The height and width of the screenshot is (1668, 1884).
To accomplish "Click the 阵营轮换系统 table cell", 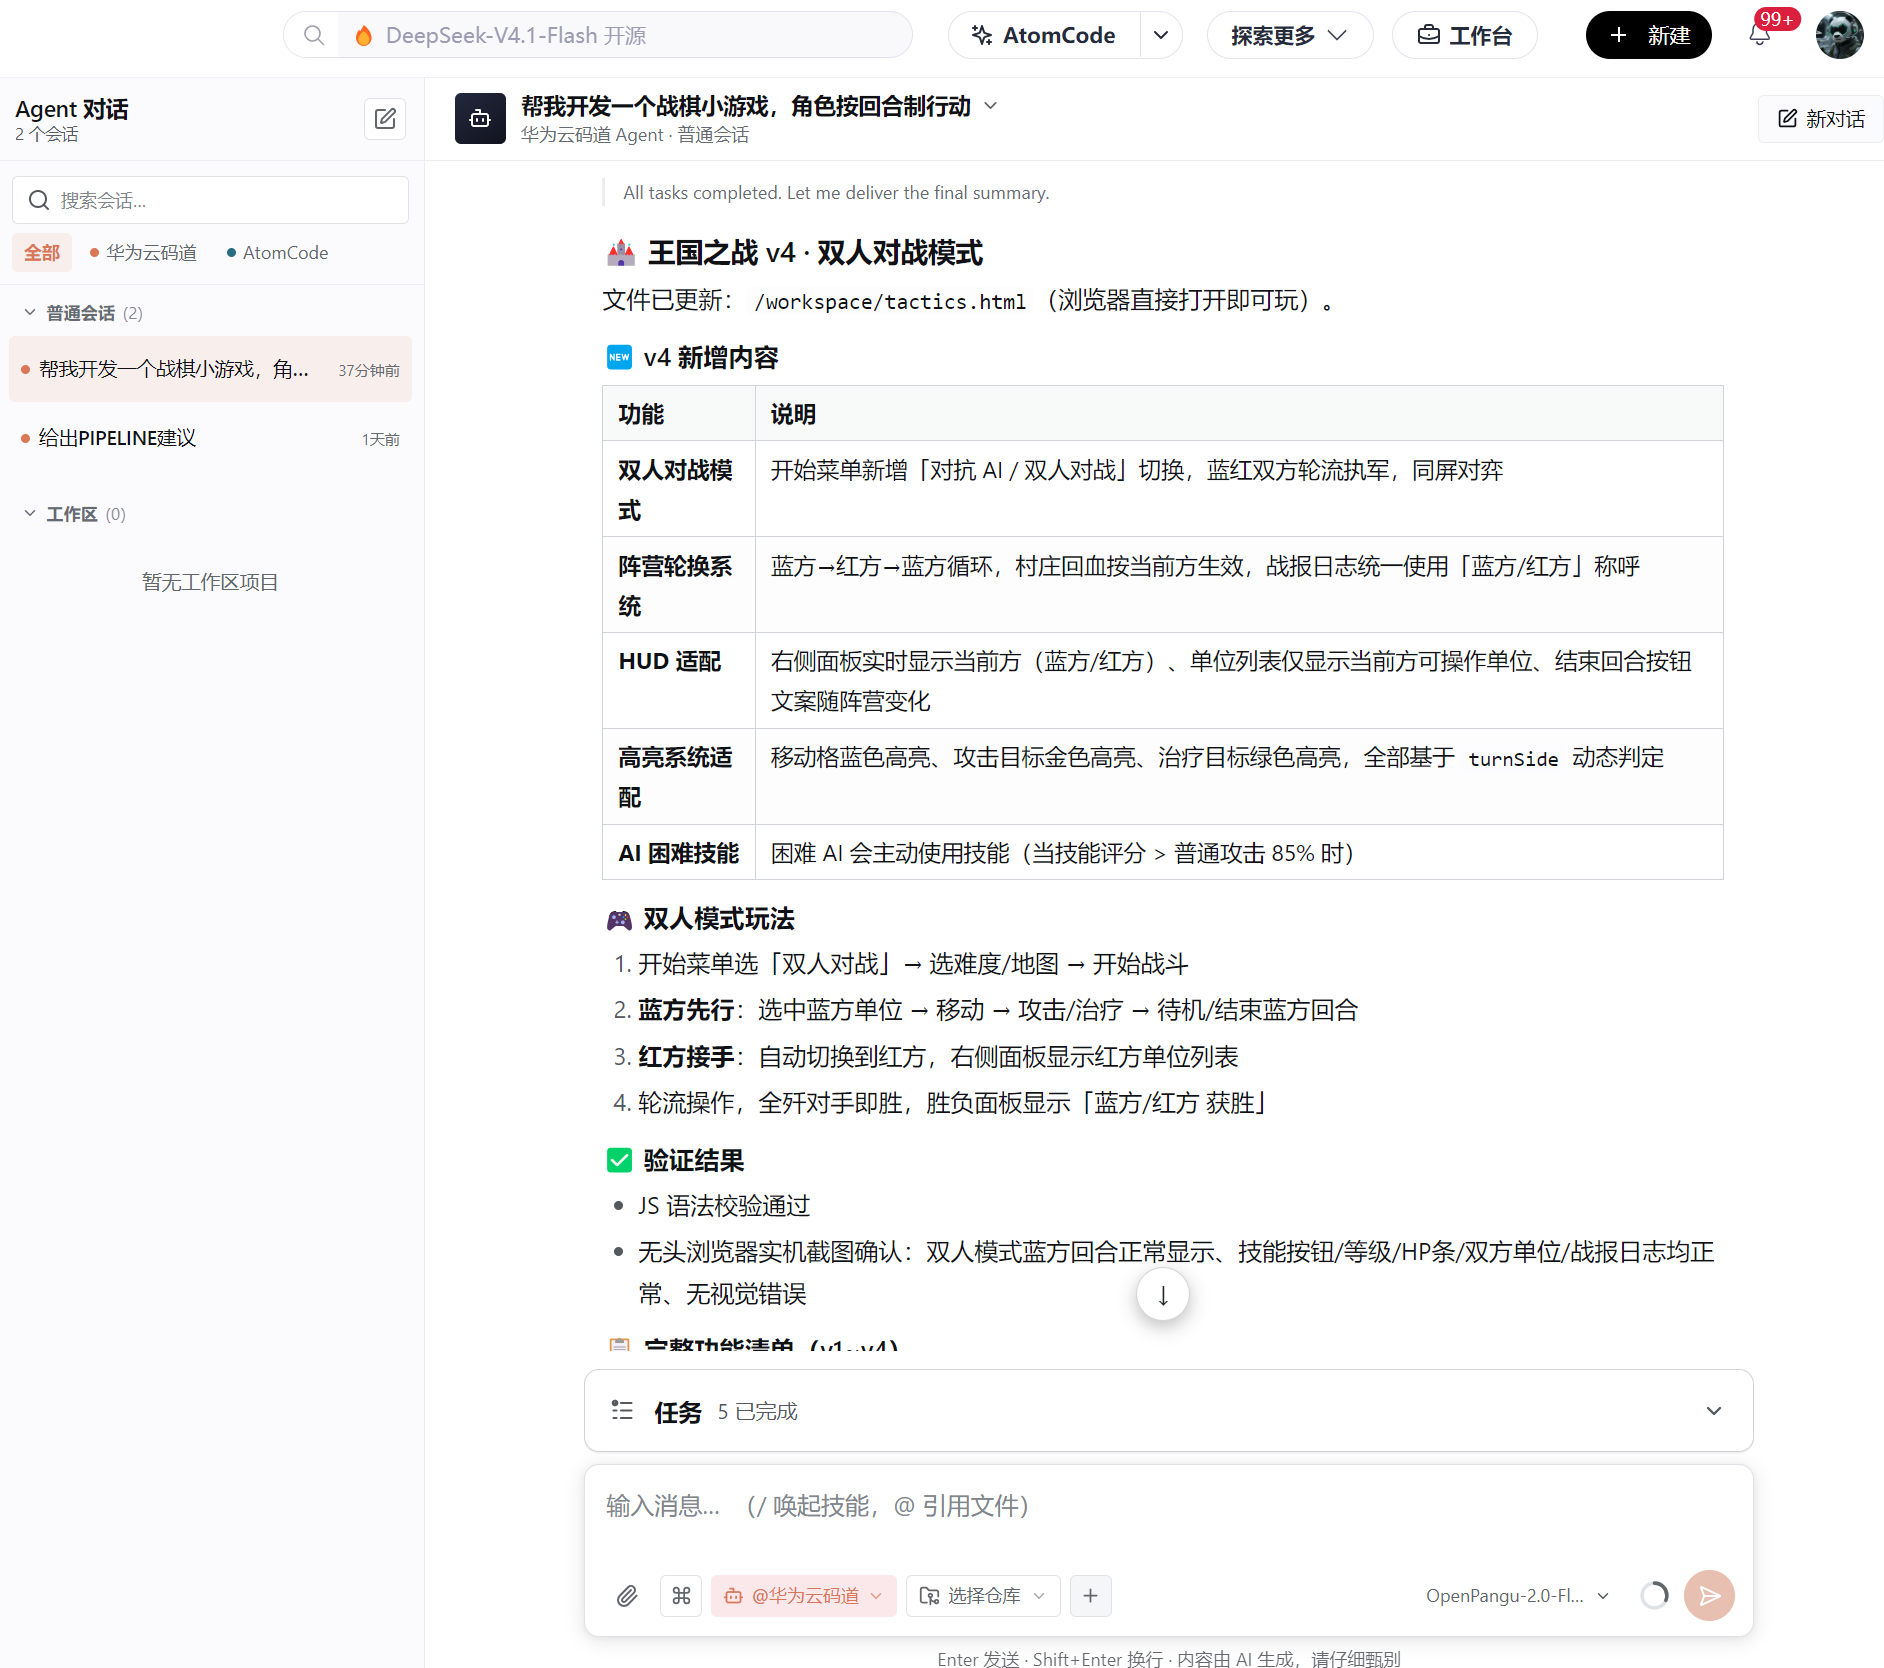I will pyautogui.click(x=678, y=585).
